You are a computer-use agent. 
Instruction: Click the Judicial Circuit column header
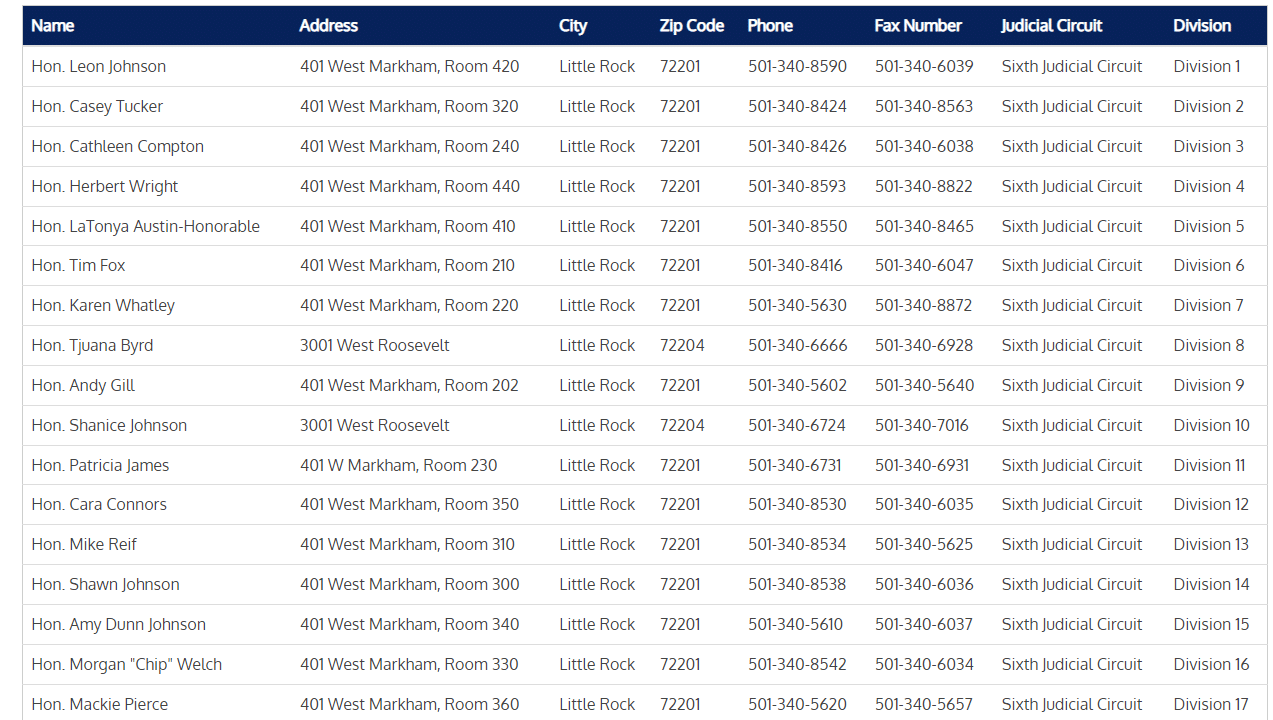tap(1051, 26)
